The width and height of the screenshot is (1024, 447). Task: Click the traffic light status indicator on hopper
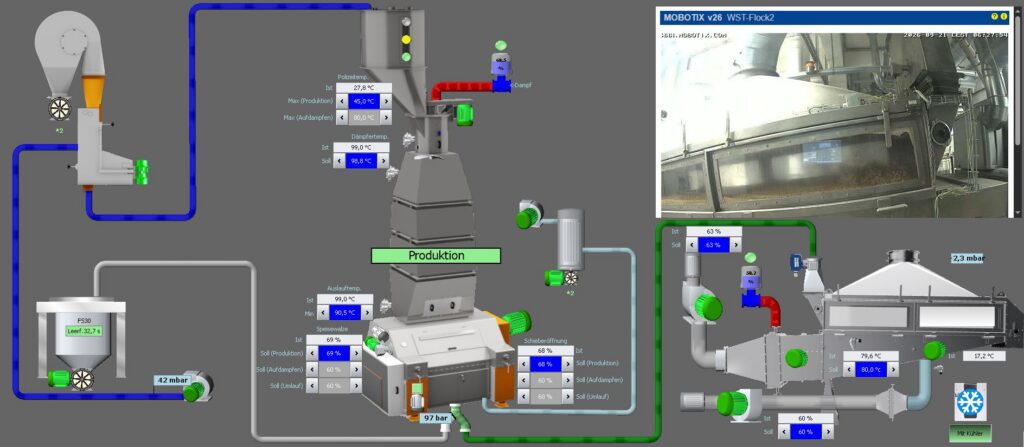tap(406, 39)
